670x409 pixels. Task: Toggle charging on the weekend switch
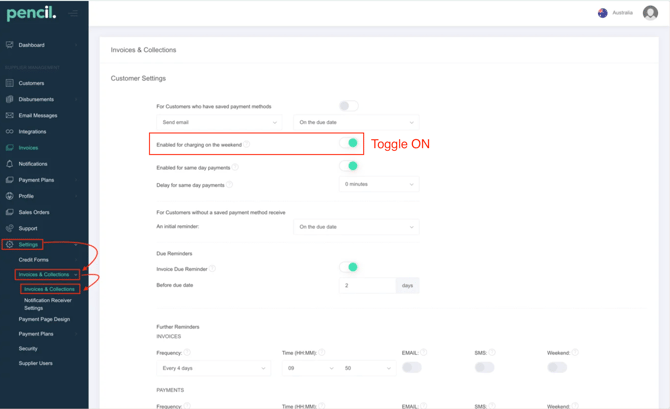(349, 143)
